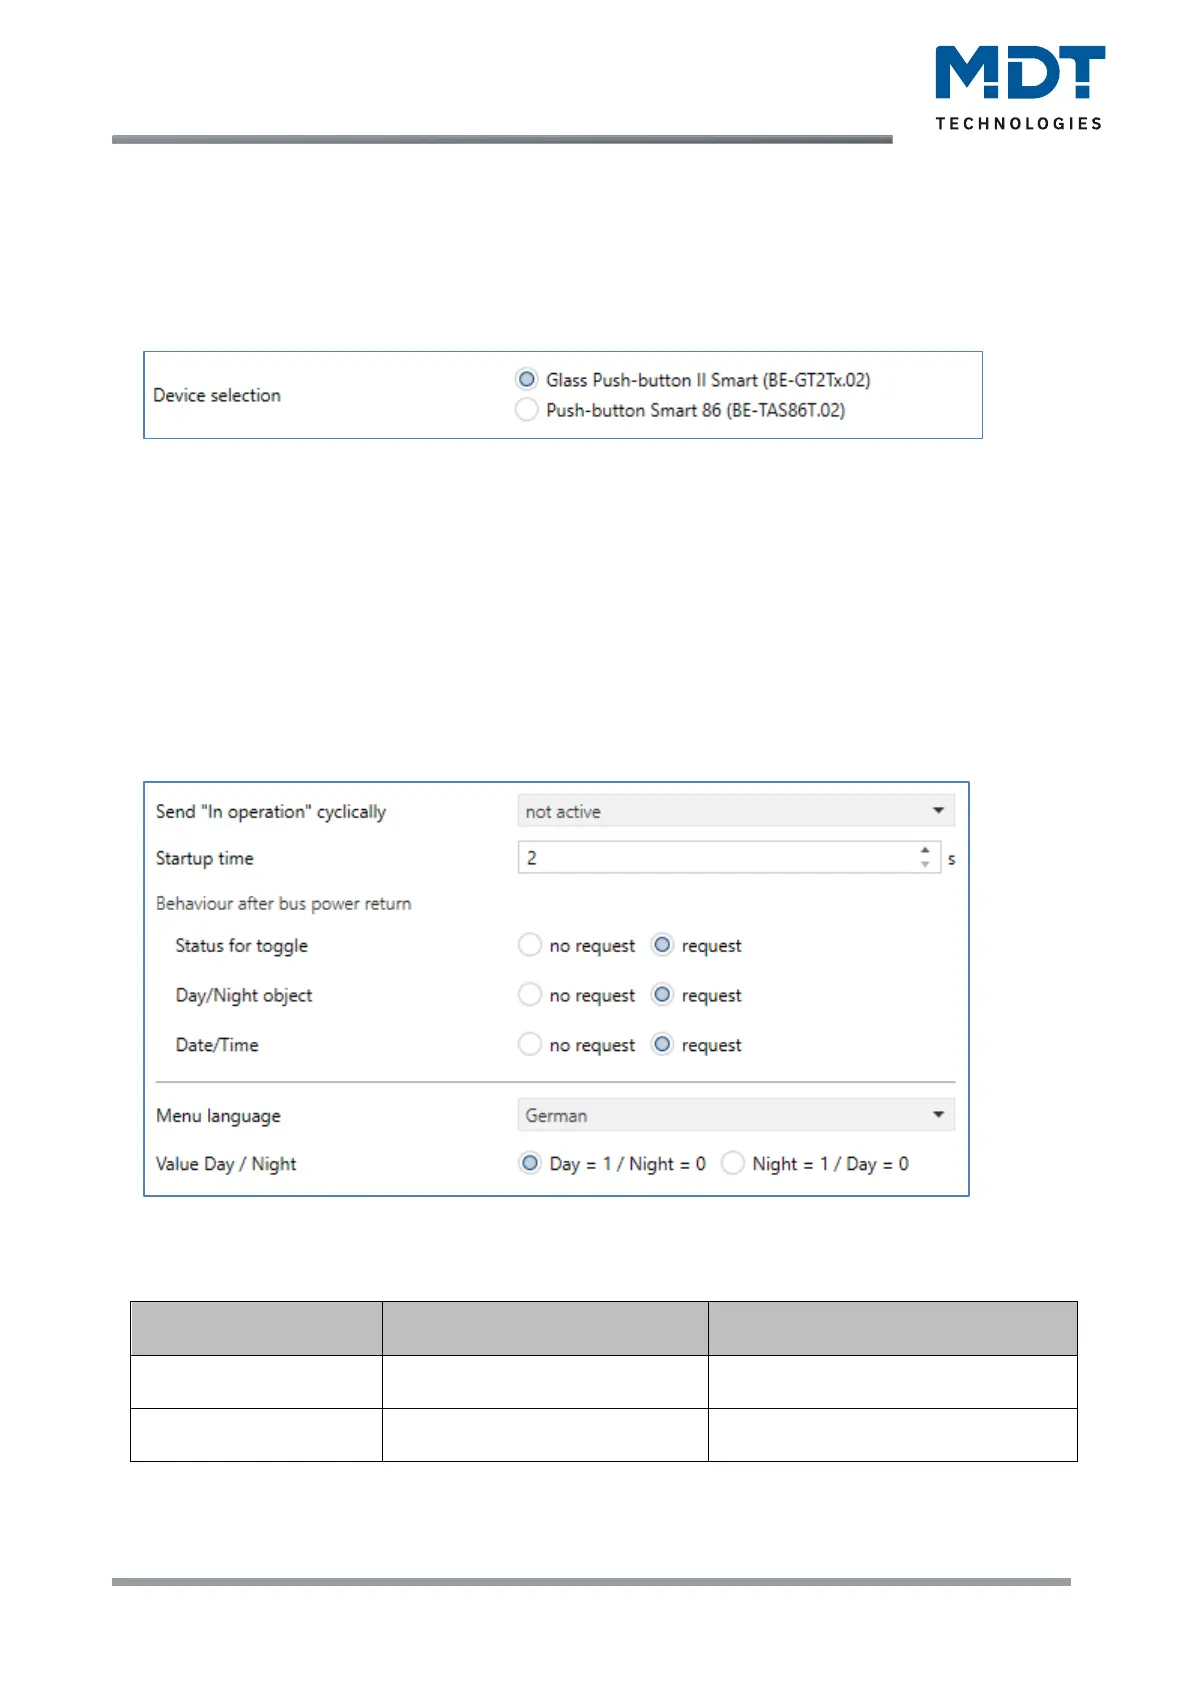This screenshot has height=1684, width=1191.
Task: Open the Send "In operation" cyclically dropdown
Action: [x=735, y=811]
